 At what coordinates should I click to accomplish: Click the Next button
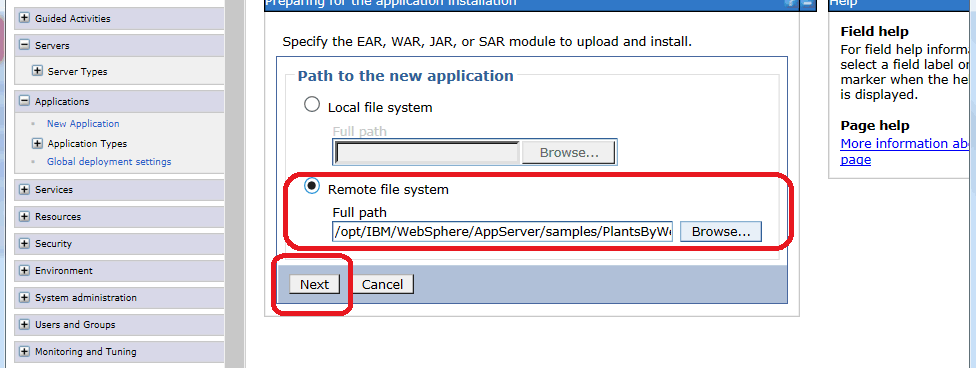click(x=314, y=285)
